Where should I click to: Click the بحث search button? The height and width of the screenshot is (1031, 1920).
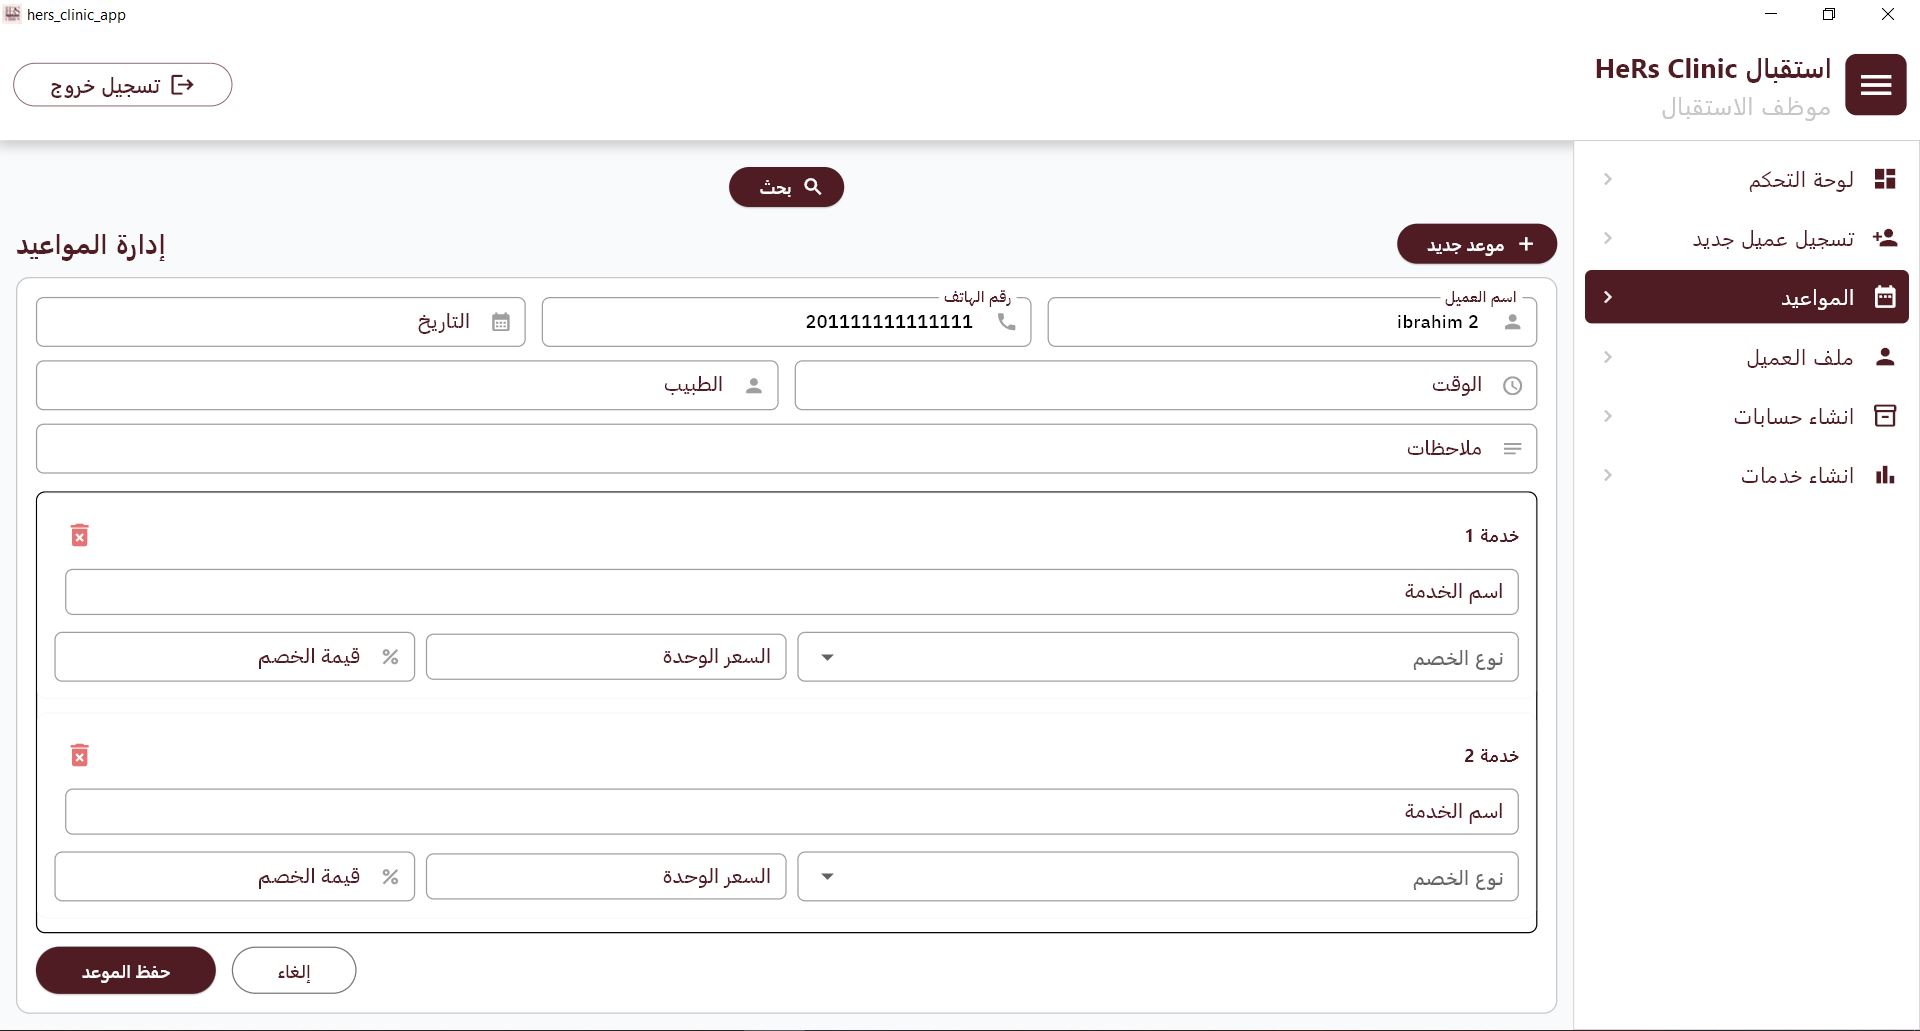[x=786, y=187]
